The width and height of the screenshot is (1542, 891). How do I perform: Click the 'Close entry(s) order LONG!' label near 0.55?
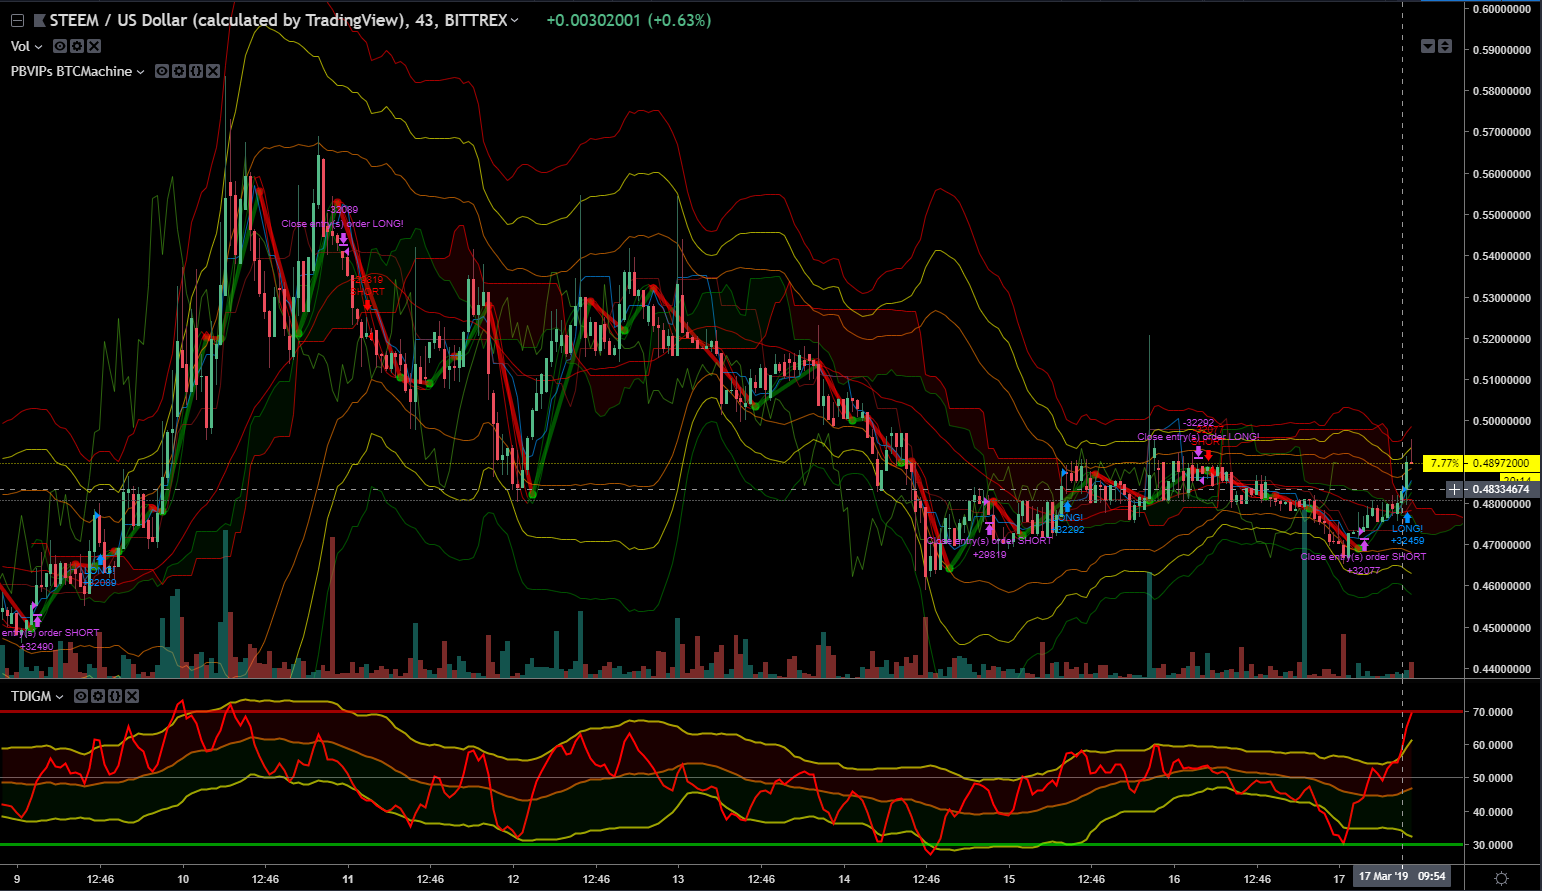[x=342, y=224]
